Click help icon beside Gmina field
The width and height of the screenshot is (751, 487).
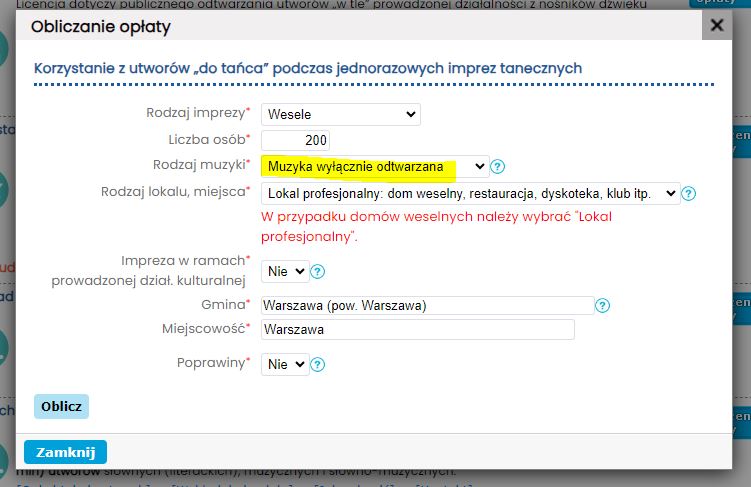(602, 306)
